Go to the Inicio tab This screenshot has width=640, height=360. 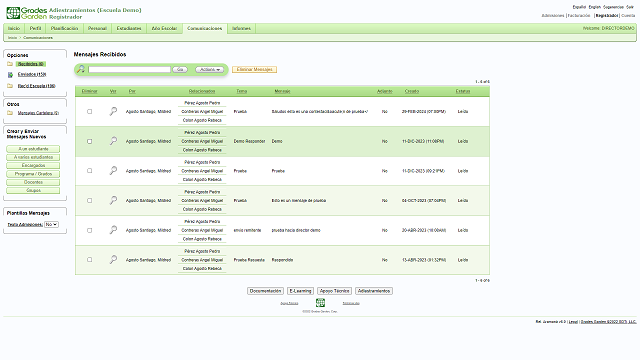tap(14, 28)
